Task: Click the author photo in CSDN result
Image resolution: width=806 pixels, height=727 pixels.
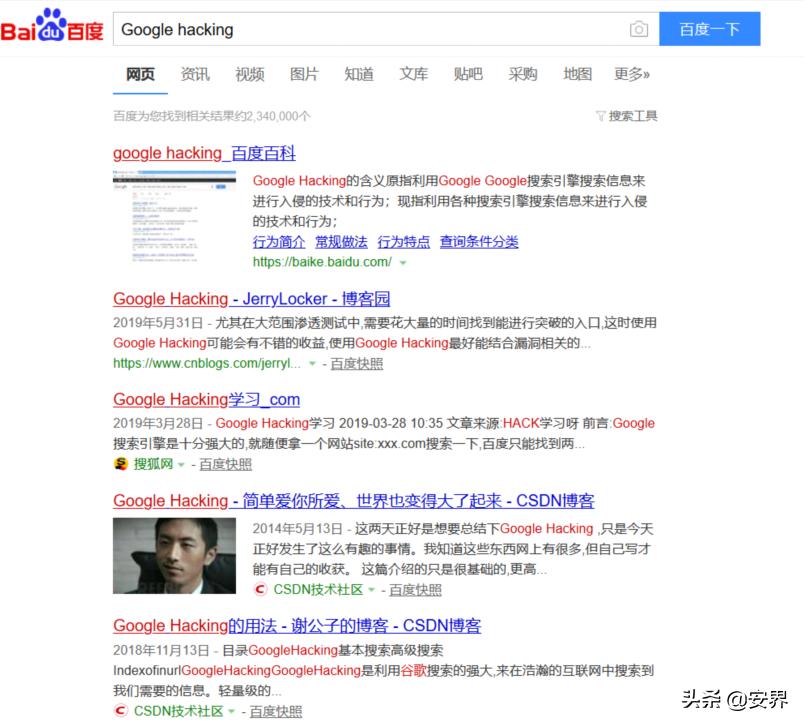Action: point(177,553)
